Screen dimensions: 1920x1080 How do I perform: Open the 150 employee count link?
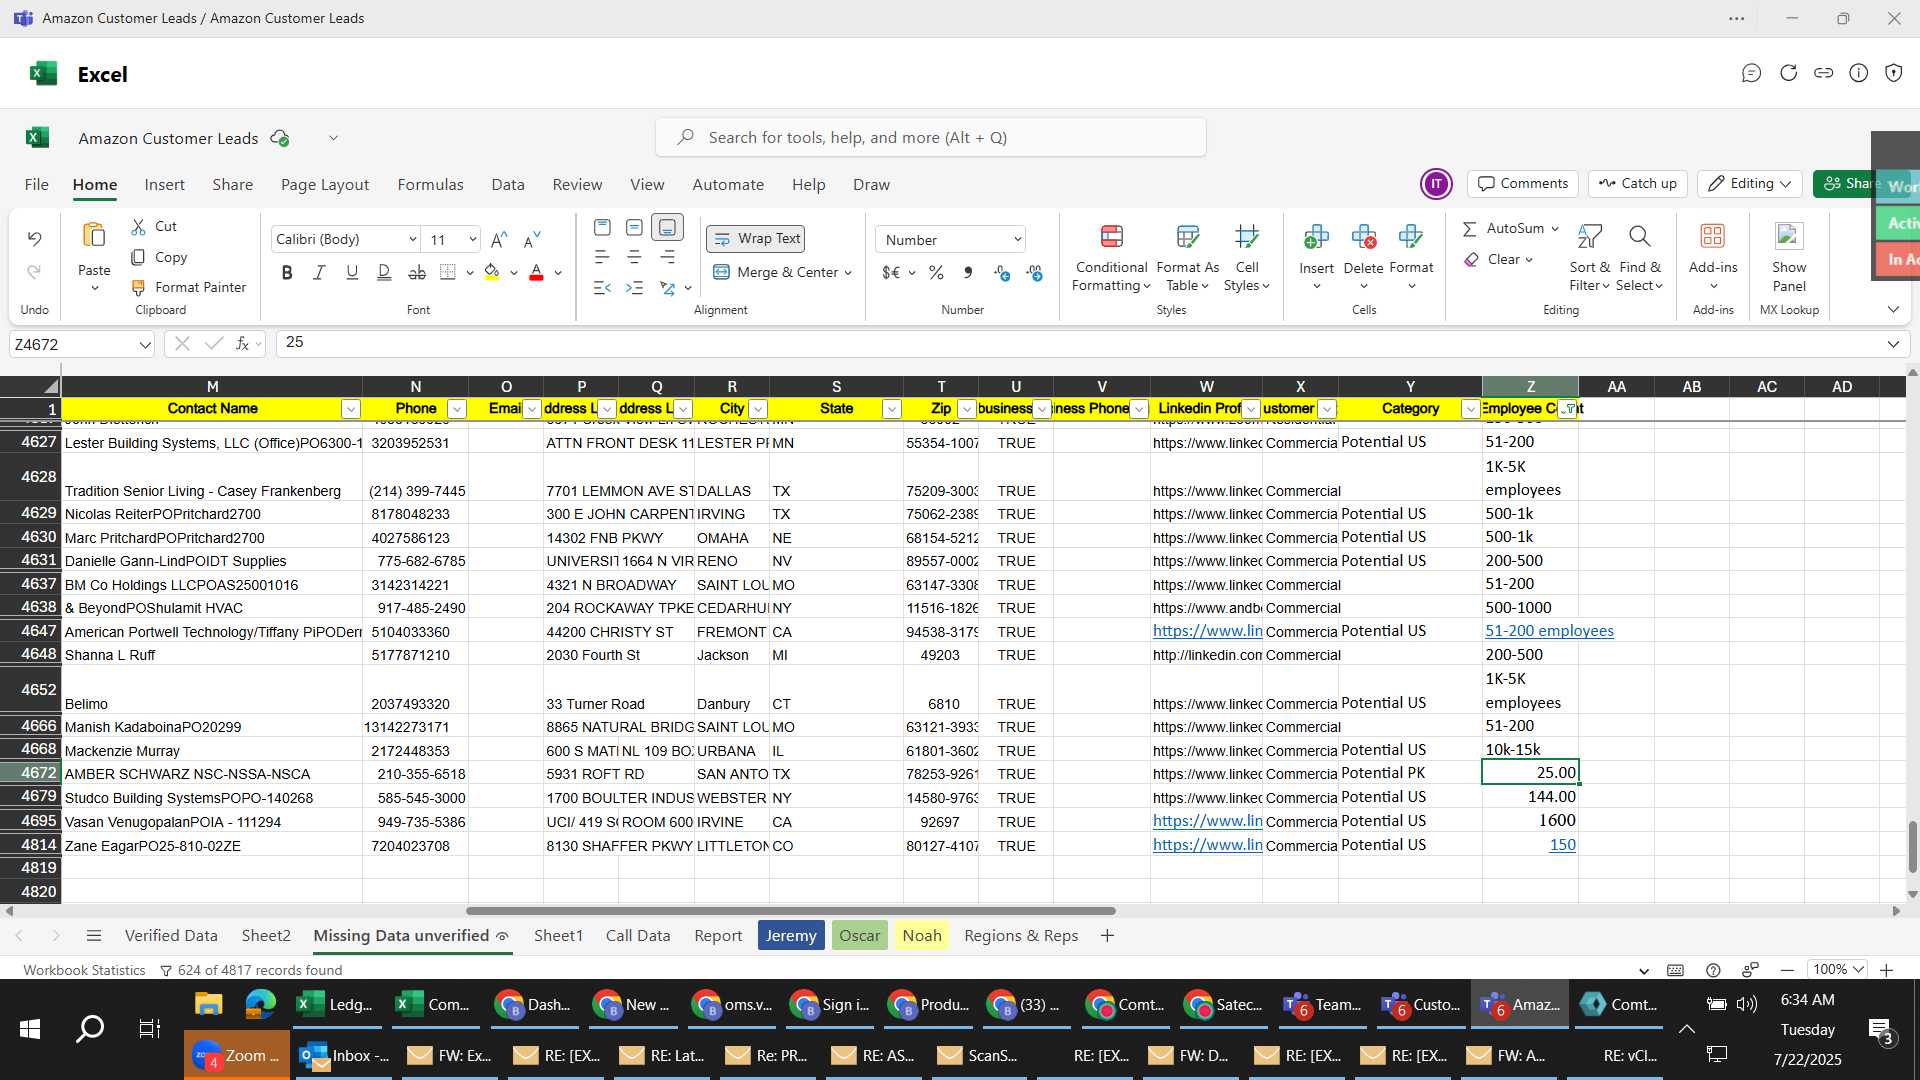(x=1562, y=845)
